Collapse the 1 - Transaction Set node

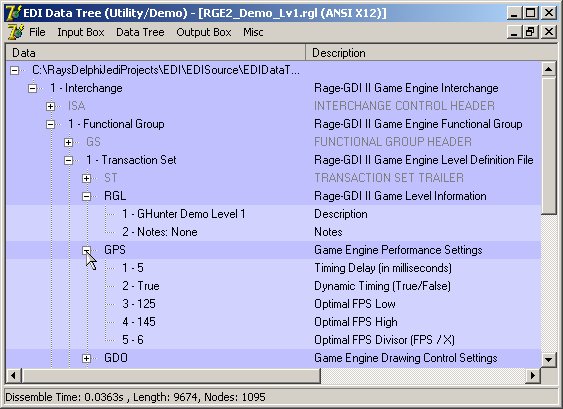point(69,160)
